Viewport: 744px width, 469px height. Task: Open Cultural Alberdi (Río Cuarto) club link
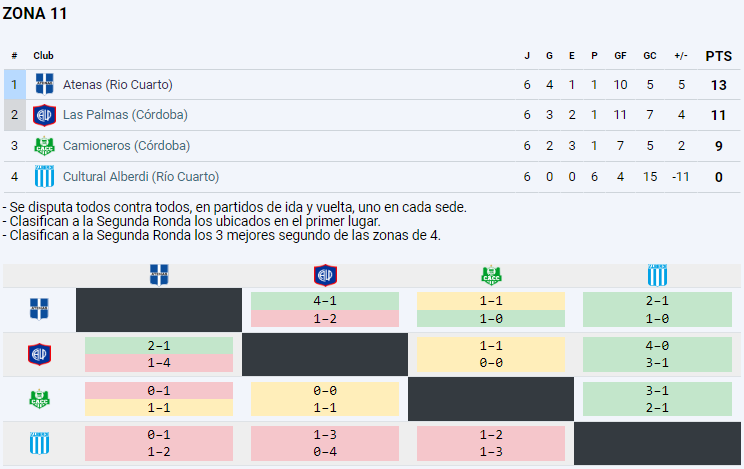click(x=141, y=177)
